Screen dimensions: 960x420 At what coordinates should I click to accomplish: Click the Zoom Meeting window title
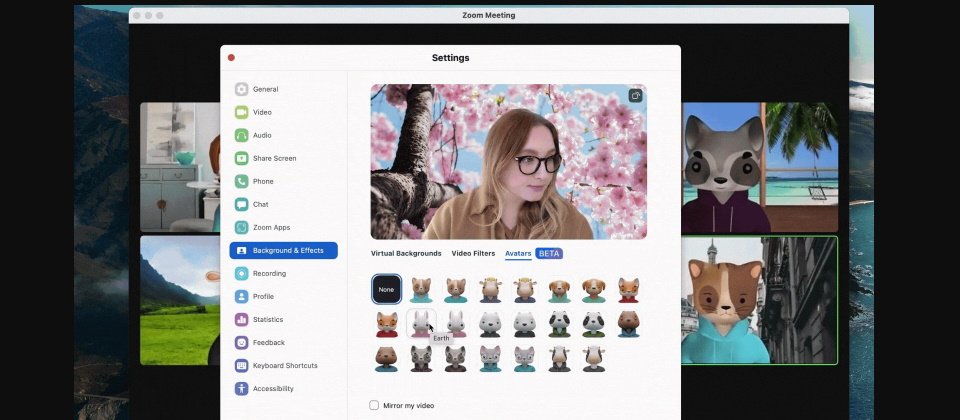[489, 15]
